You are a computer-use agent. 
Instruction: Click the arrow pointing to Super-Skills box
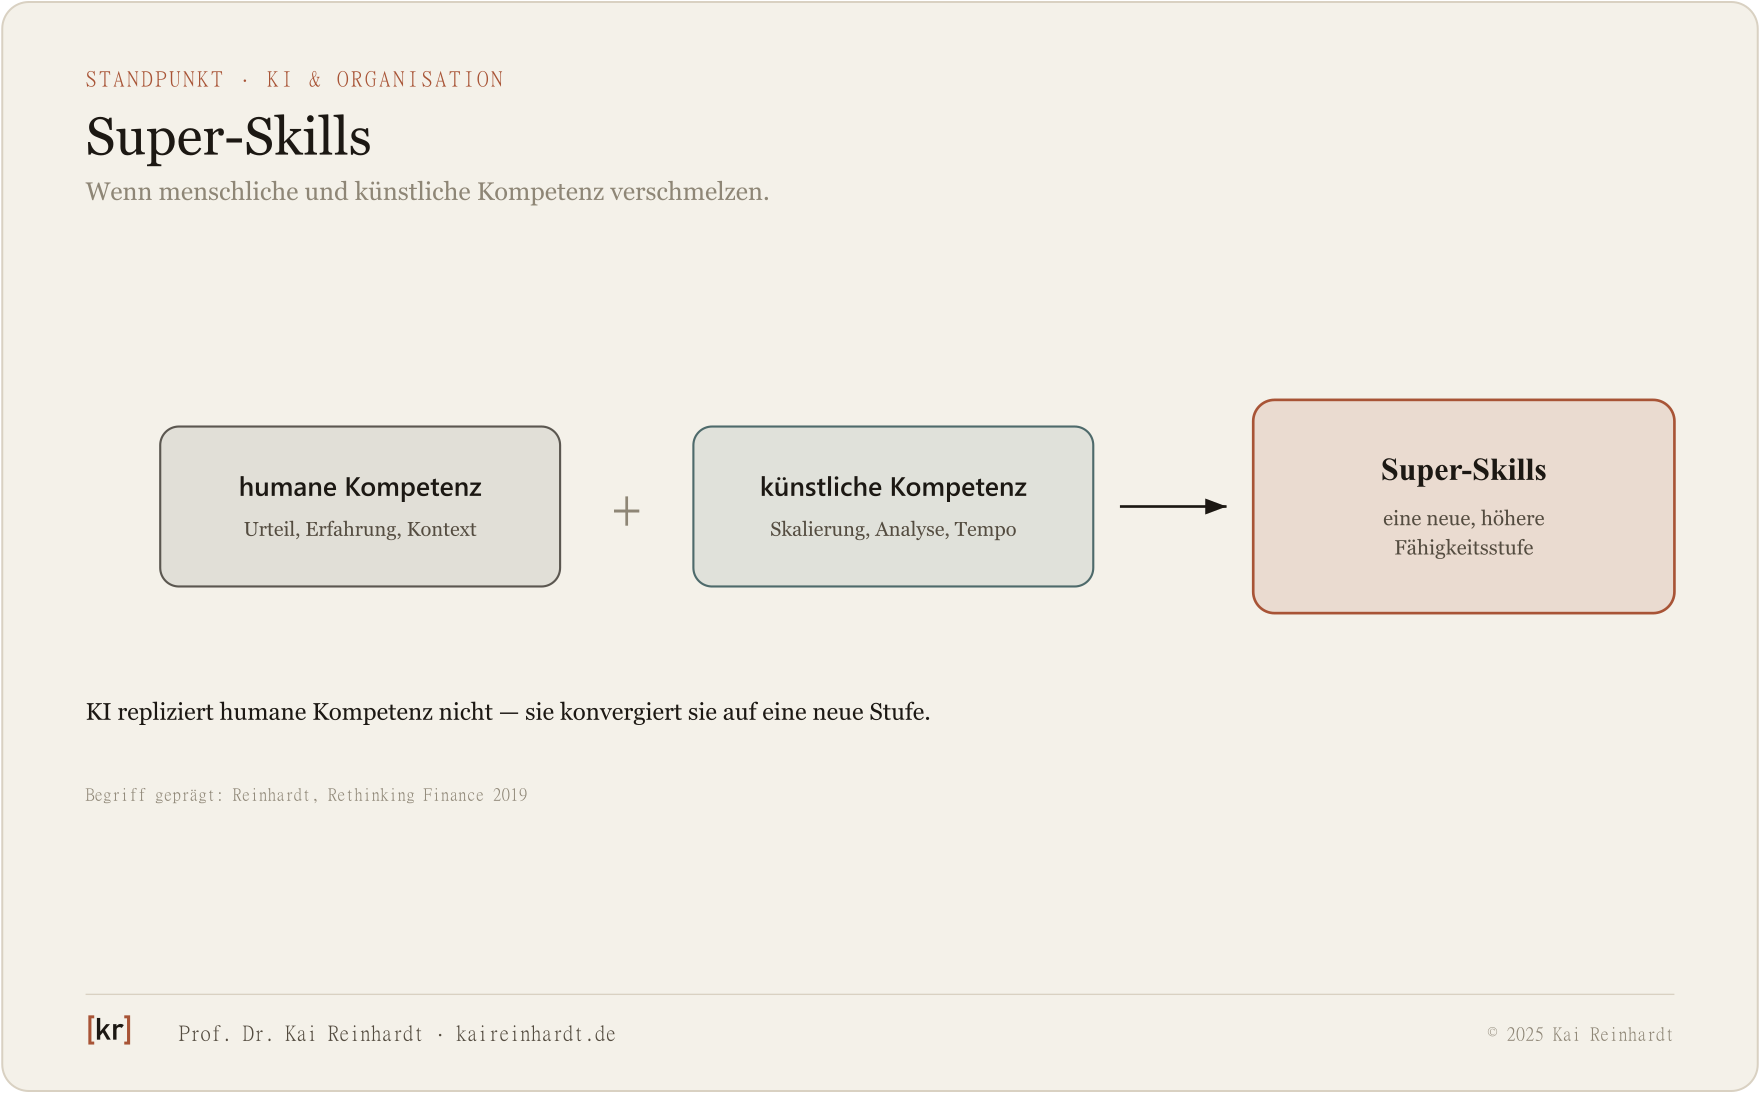(1173, 507)
